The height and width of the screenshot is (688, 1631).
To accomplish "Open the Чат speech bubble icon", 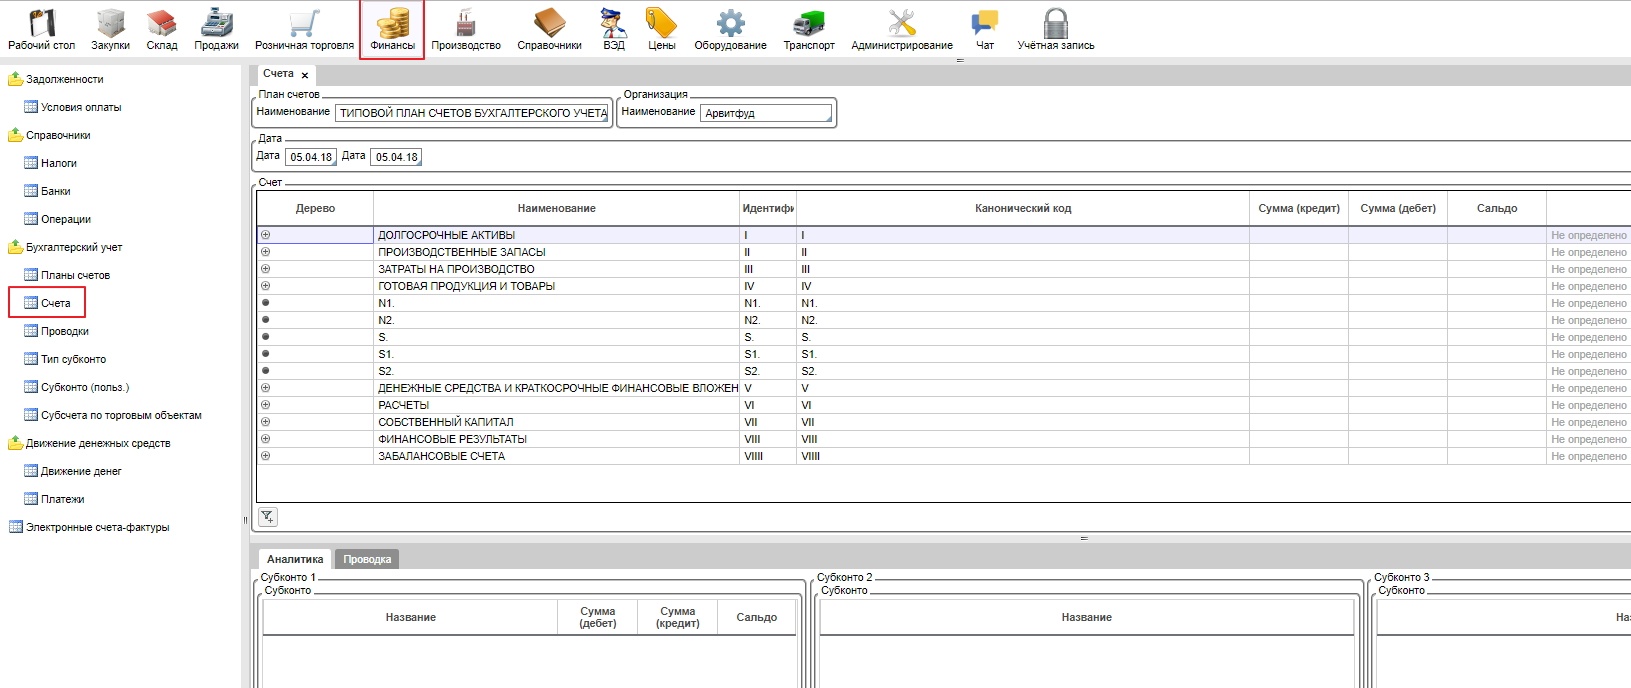I will [985, 24].
